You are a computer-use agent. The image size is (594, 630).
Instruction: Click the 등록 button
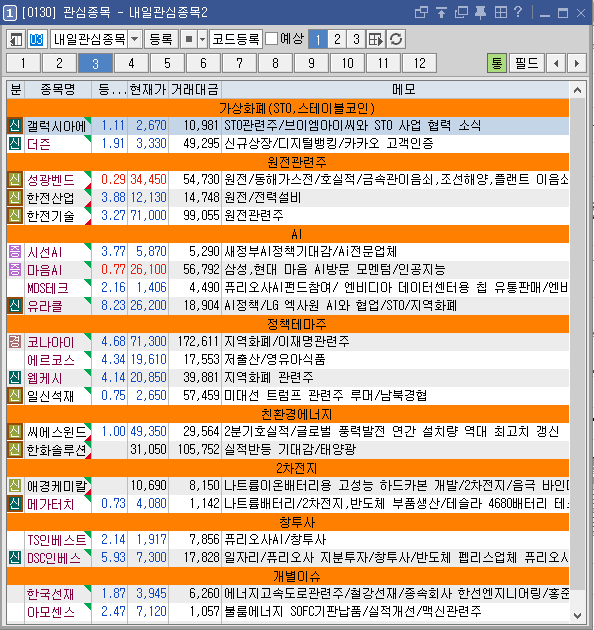coord(161,39)
